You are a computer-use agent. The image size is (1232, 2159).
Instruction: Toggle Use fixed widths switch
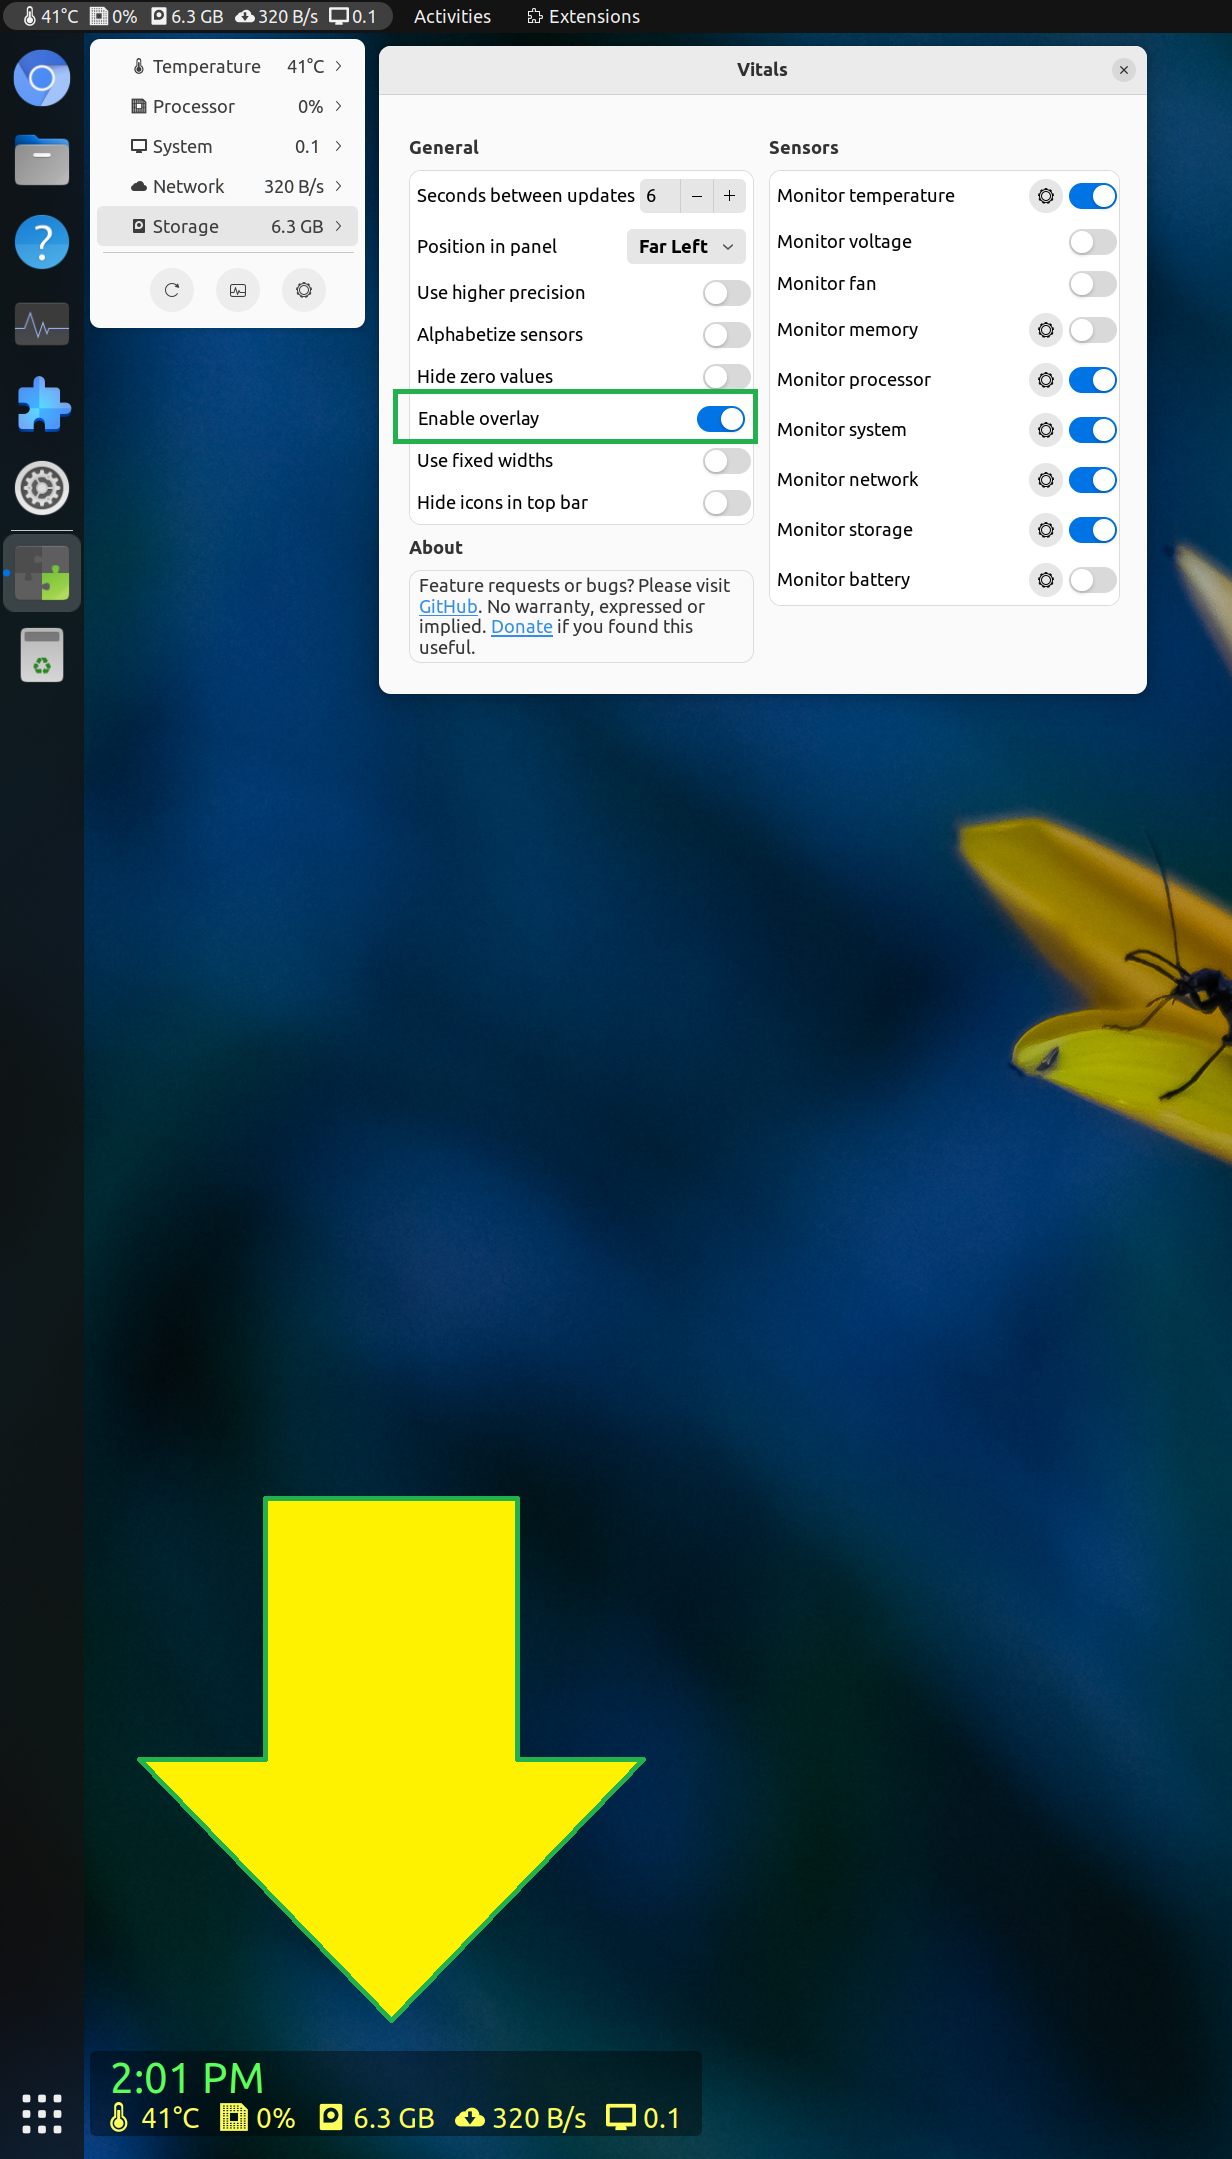pos(727,461)
